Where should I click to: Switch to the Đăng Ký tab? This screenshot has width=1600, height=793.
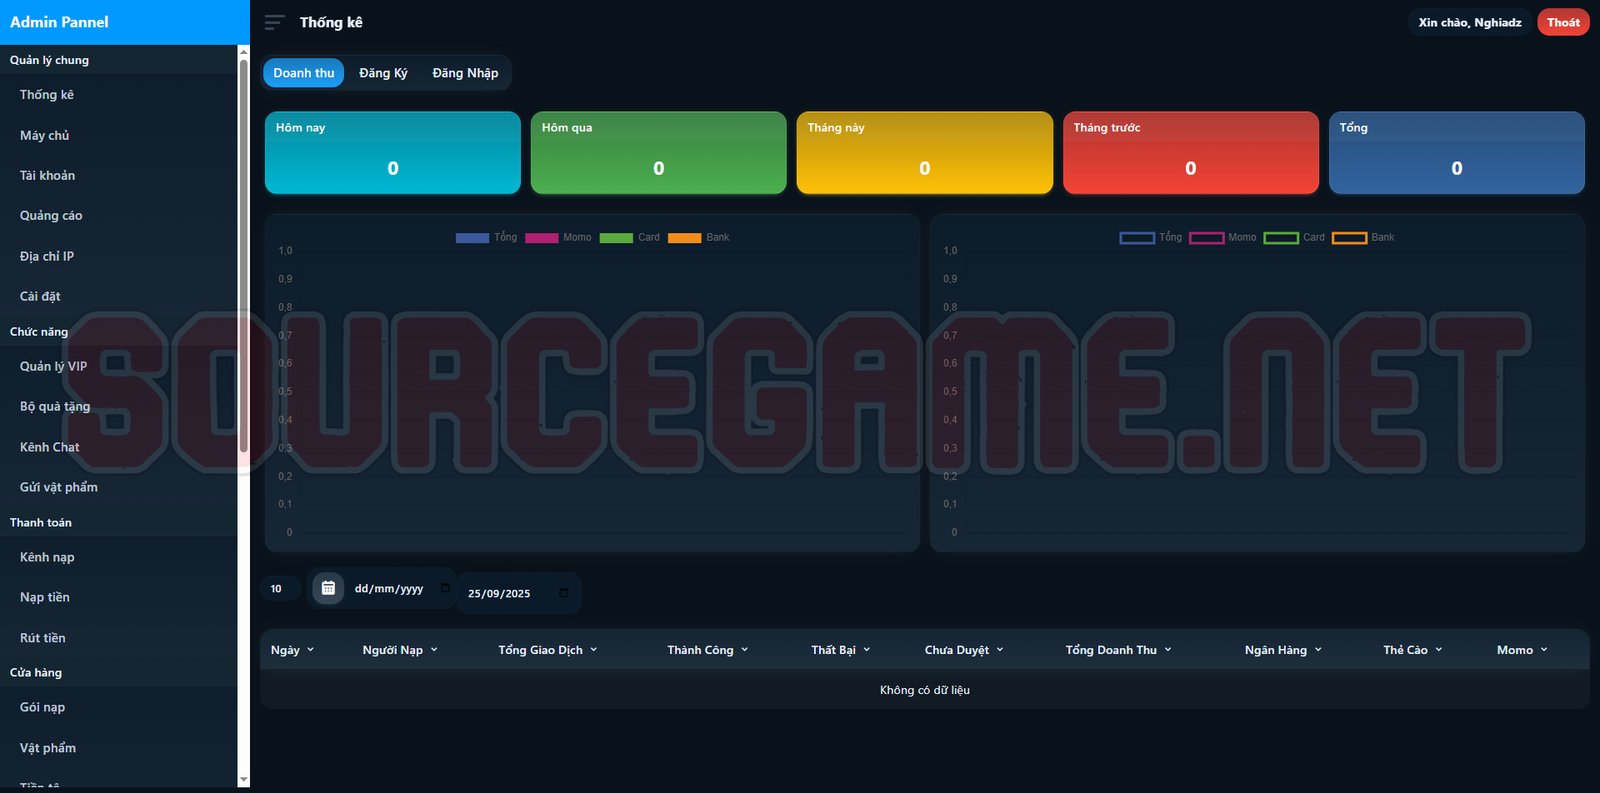383,73
